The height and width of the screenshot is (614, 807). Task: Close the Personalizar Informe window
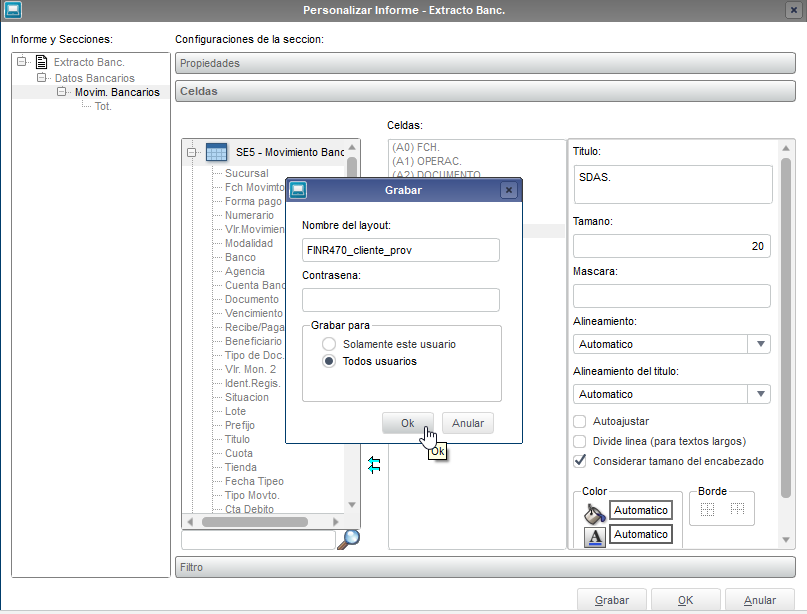[x=793, y=10]
